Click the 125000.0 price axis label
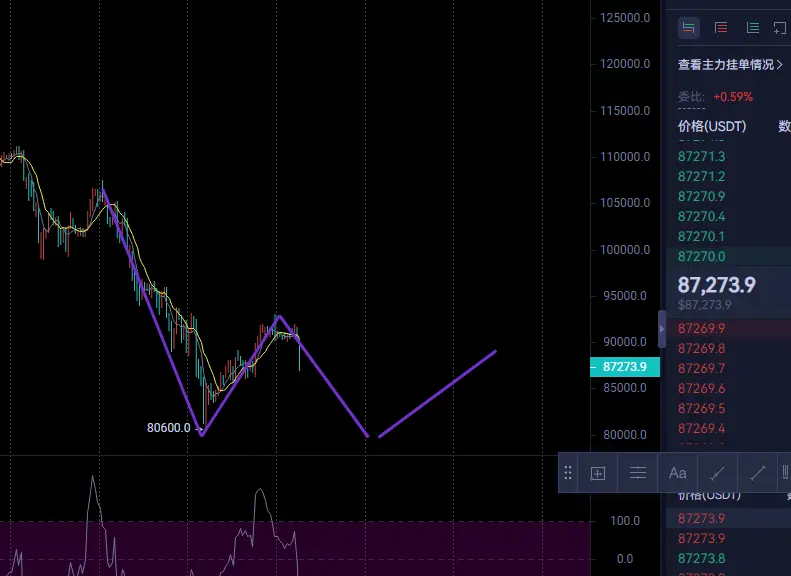The width and height of the screenshot is (791, 576). [625, 18]
